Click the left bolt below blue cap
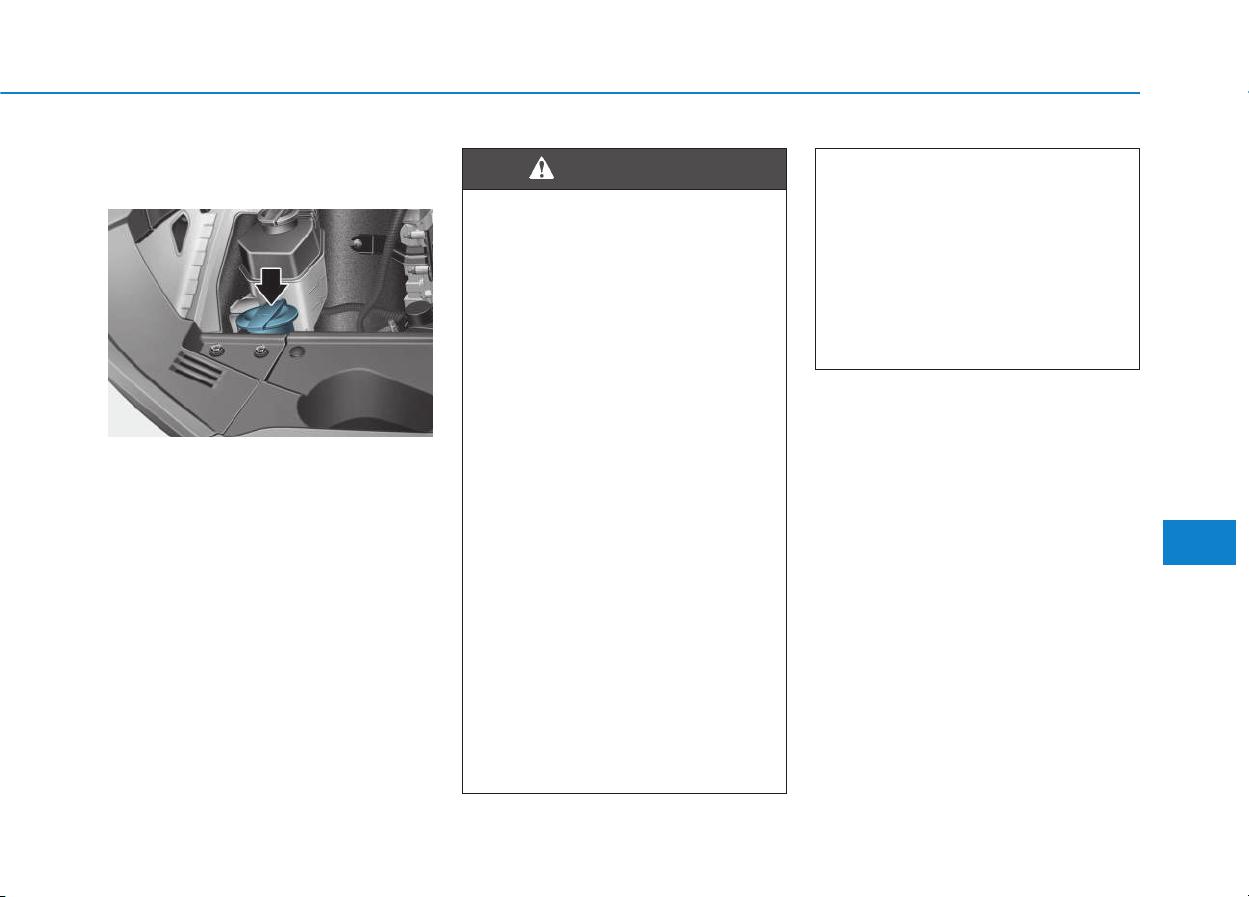 (x=216, y=348)
